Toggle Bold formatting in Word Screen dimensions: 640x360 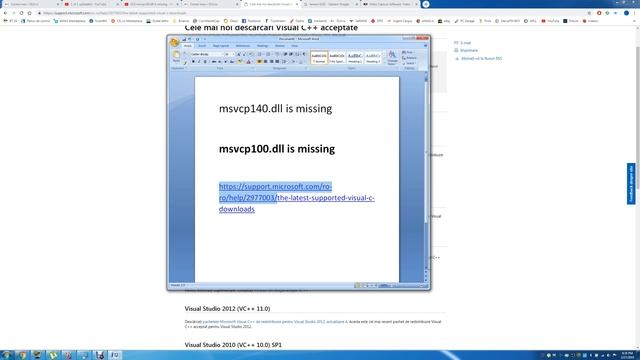coord(193,62)
